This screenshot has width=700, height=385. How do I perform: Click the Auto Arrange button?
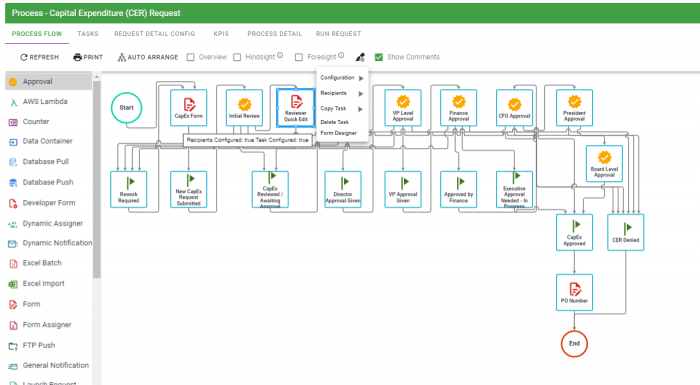coord(148,57)
